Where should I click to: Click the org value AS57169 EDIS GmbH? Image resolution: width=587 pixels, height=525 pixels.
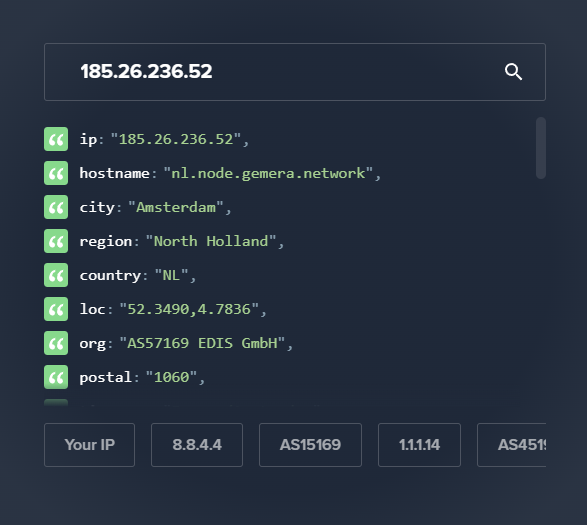tap(202, 343)
